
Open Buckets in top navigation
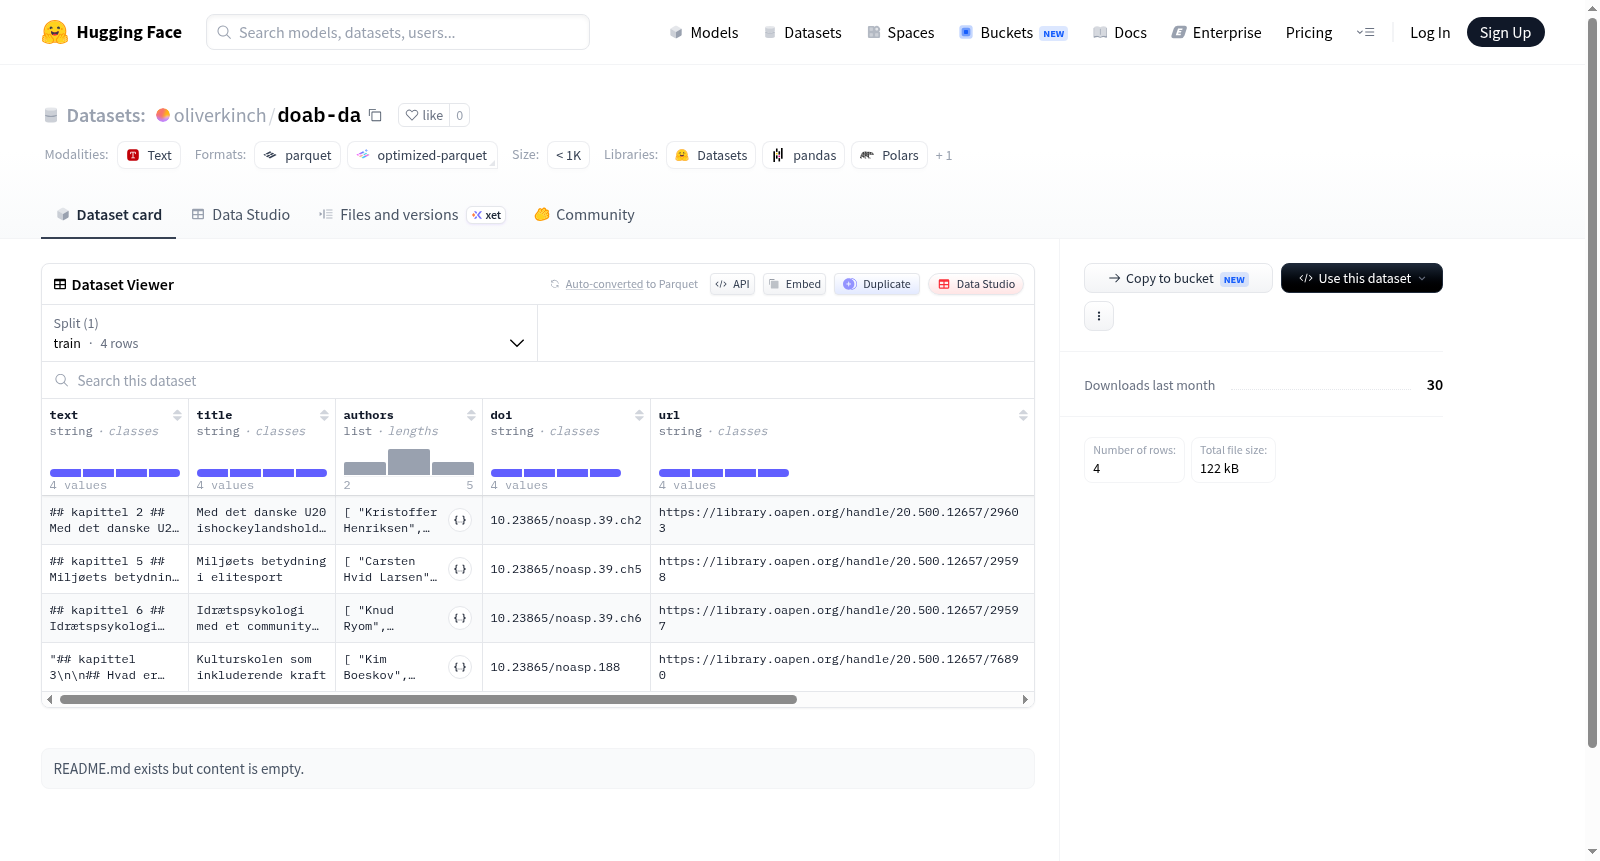point(1013,33)
